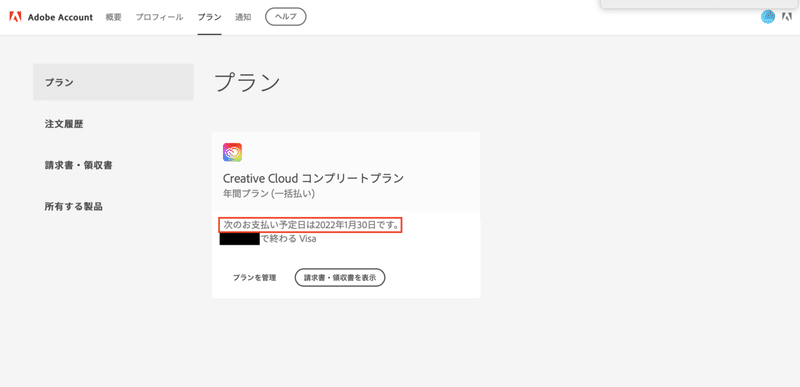
Task: Open the user profile avatar
Action: point(767,17)
